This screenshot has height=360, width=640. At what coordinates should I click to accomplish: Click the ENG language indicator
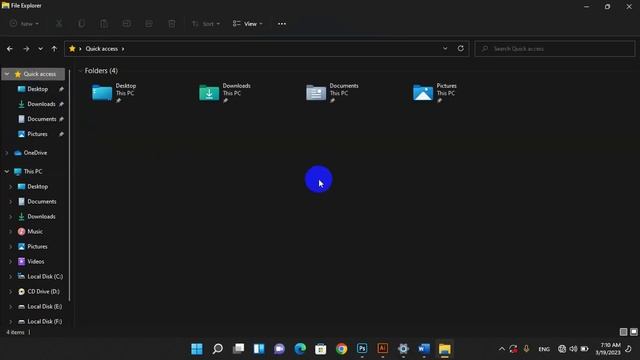coord(544,349)
